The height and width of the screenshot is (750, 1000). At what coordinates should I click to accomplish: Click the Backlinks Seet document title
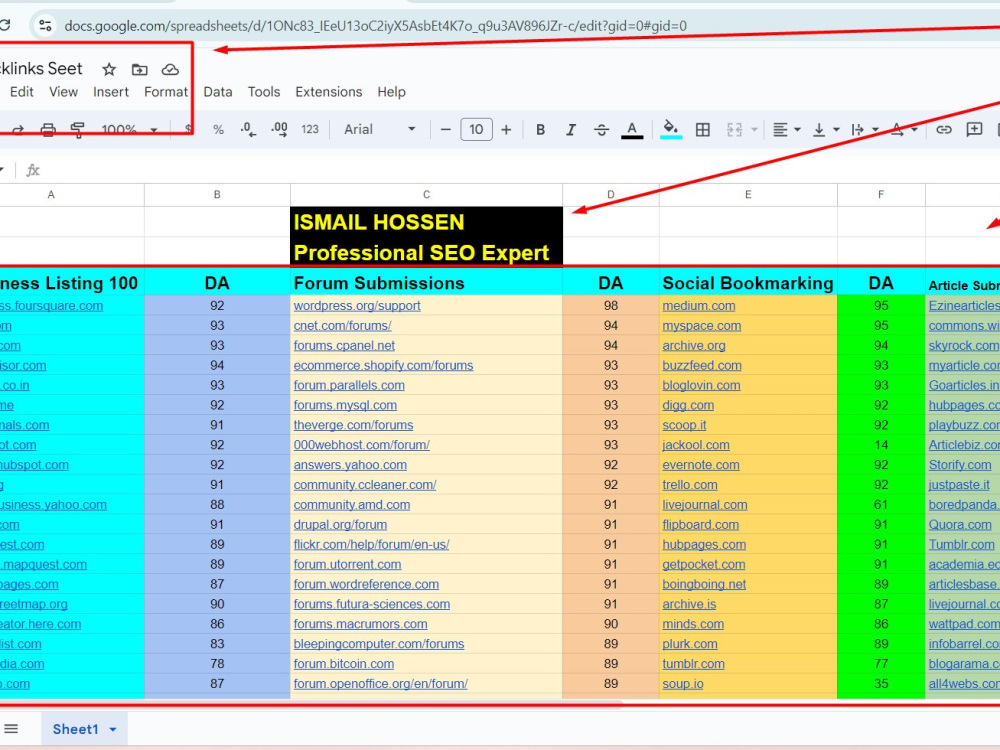pos(41,69)
